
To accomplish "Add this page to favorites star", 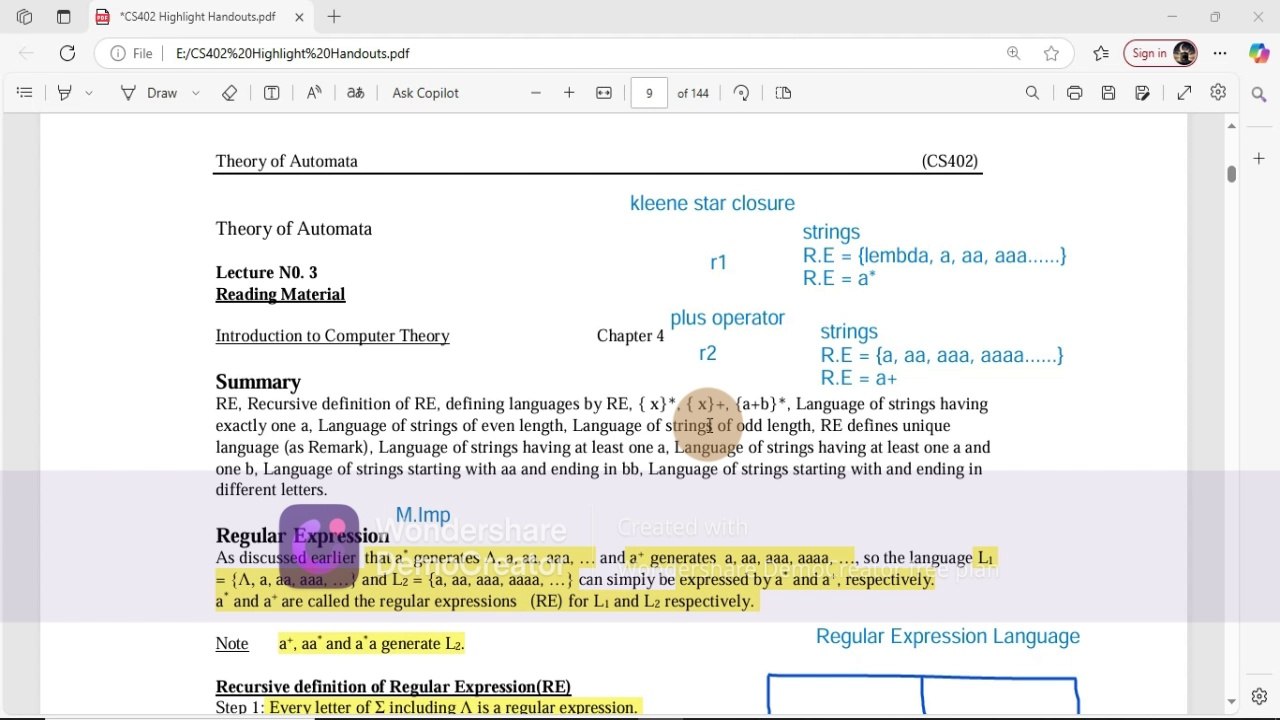I will click(x=1051, y=53).
